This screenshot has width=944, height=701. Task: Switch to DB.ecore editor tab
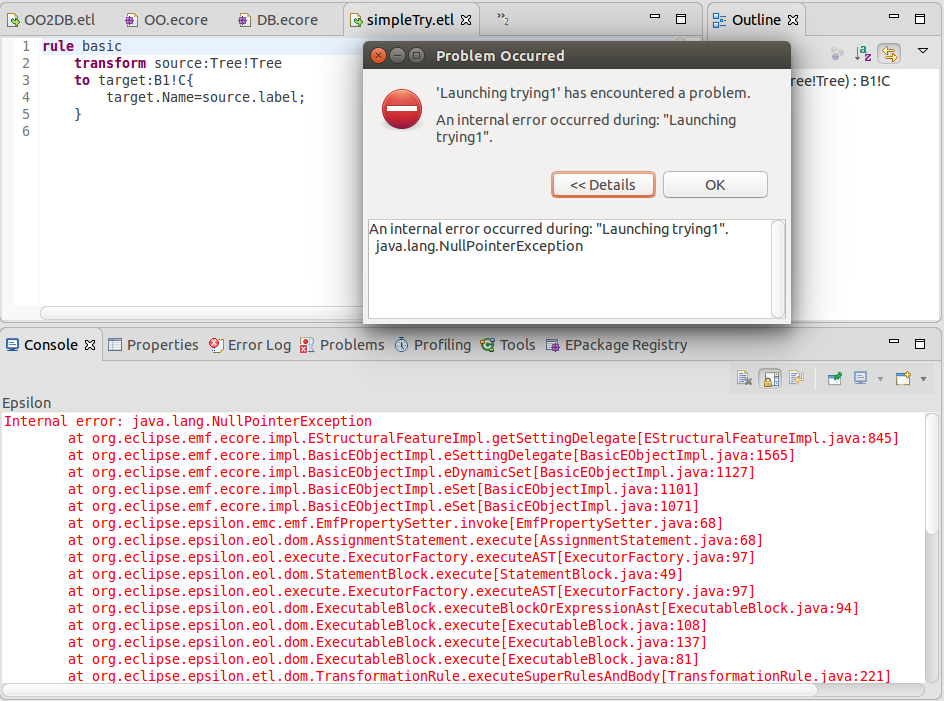click(278, 20)
